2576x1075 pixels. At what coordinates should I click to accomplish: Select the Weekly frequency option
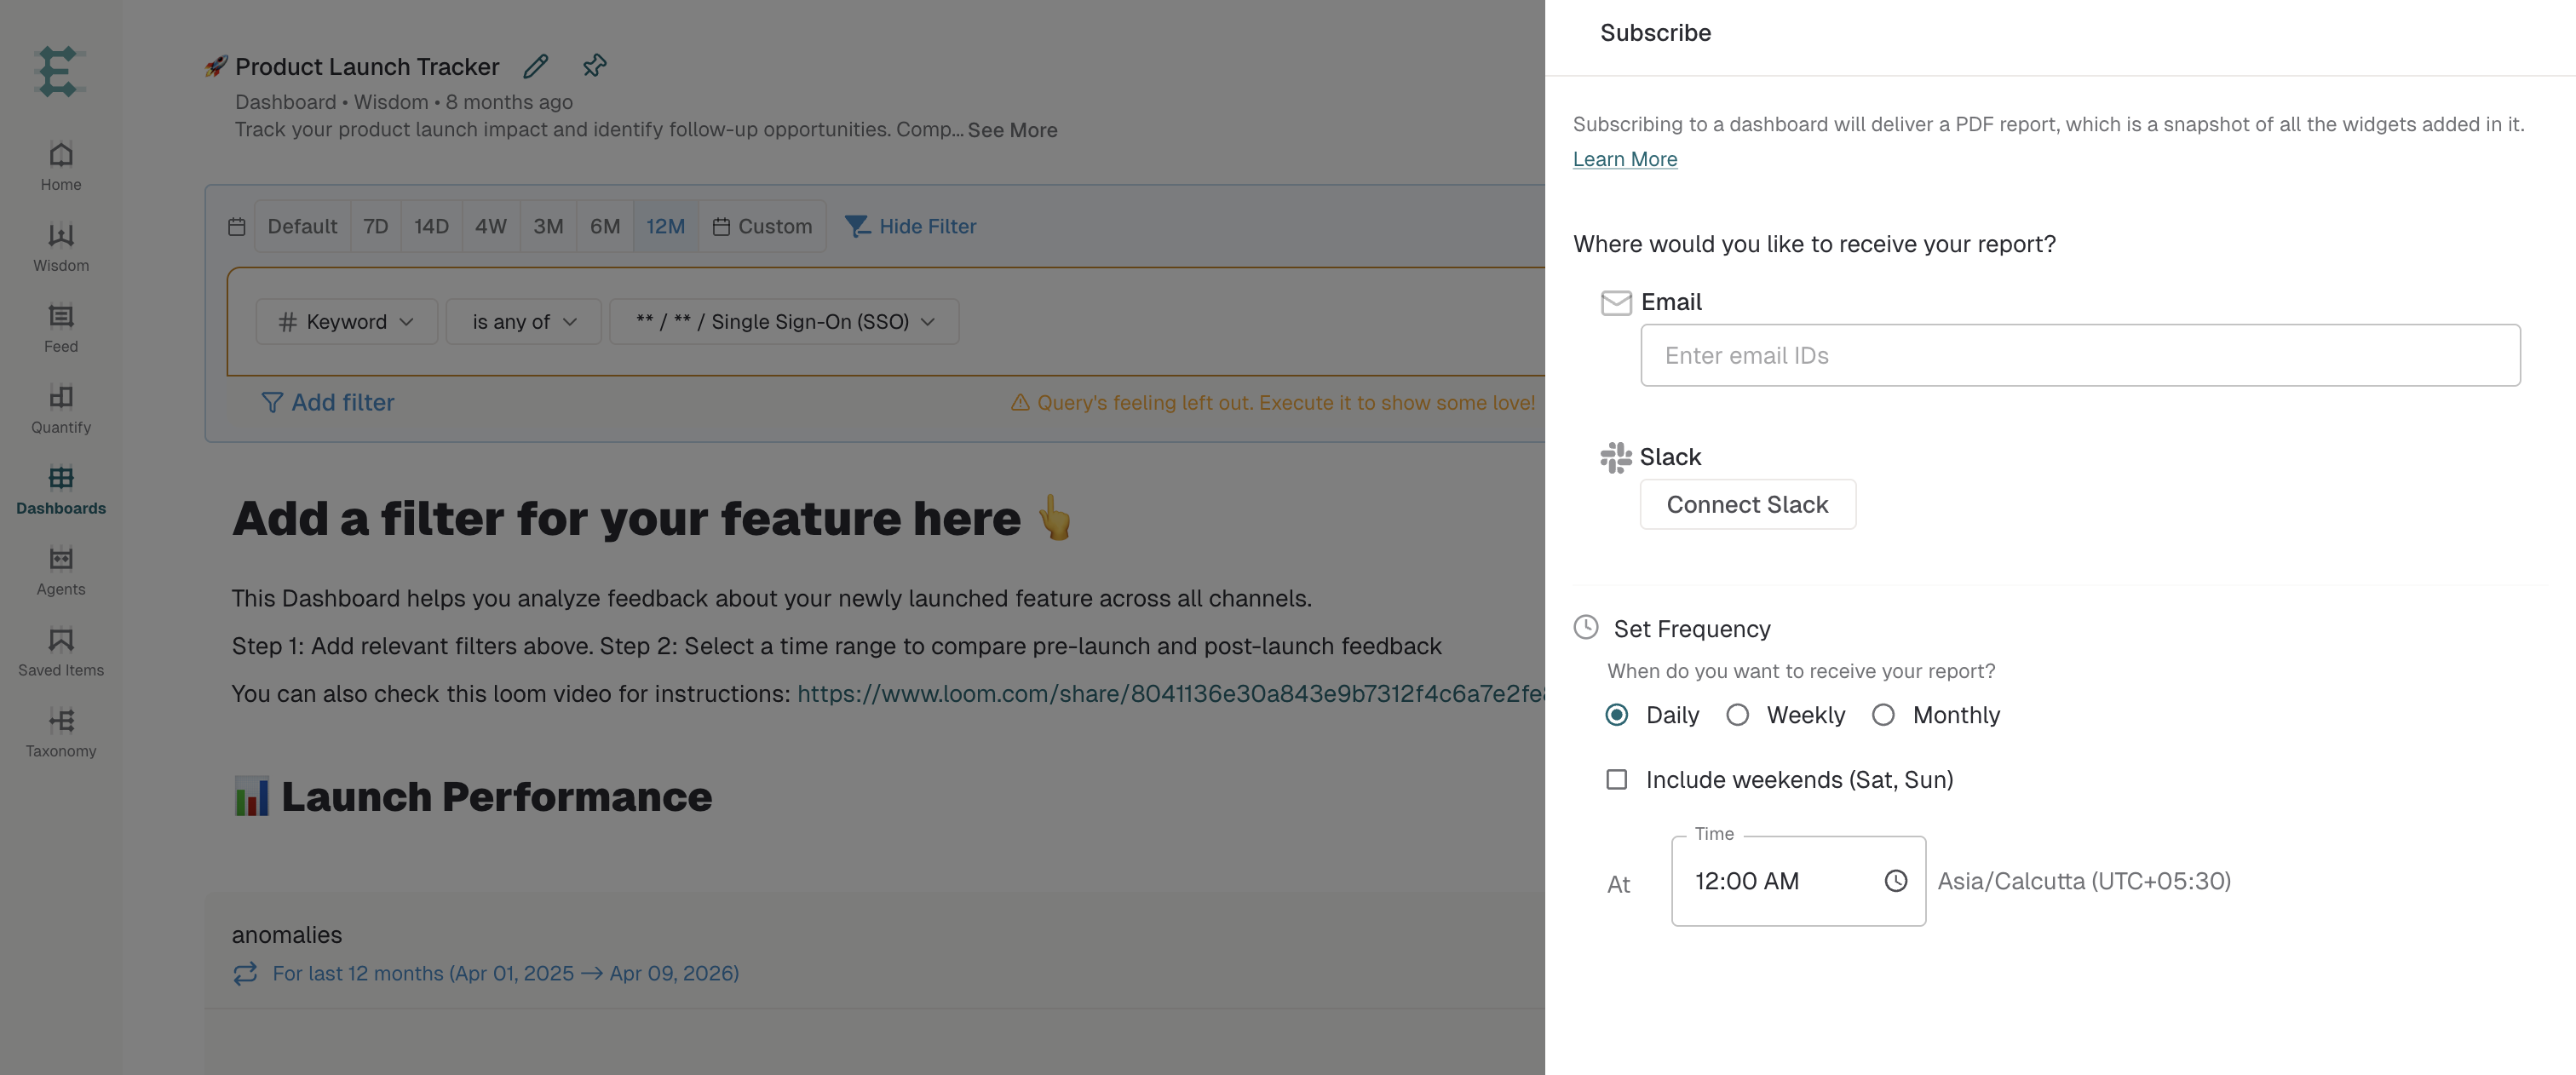pyautogui.click(x=1737, y=715)
